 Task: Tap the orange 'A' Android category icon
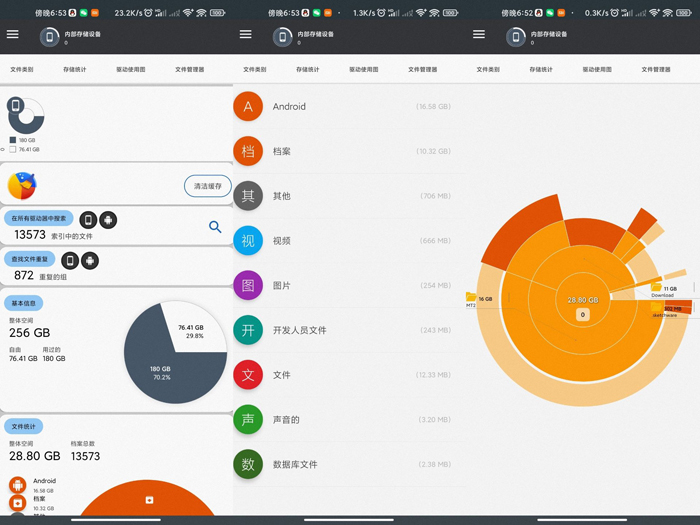[x=248, y=106]
